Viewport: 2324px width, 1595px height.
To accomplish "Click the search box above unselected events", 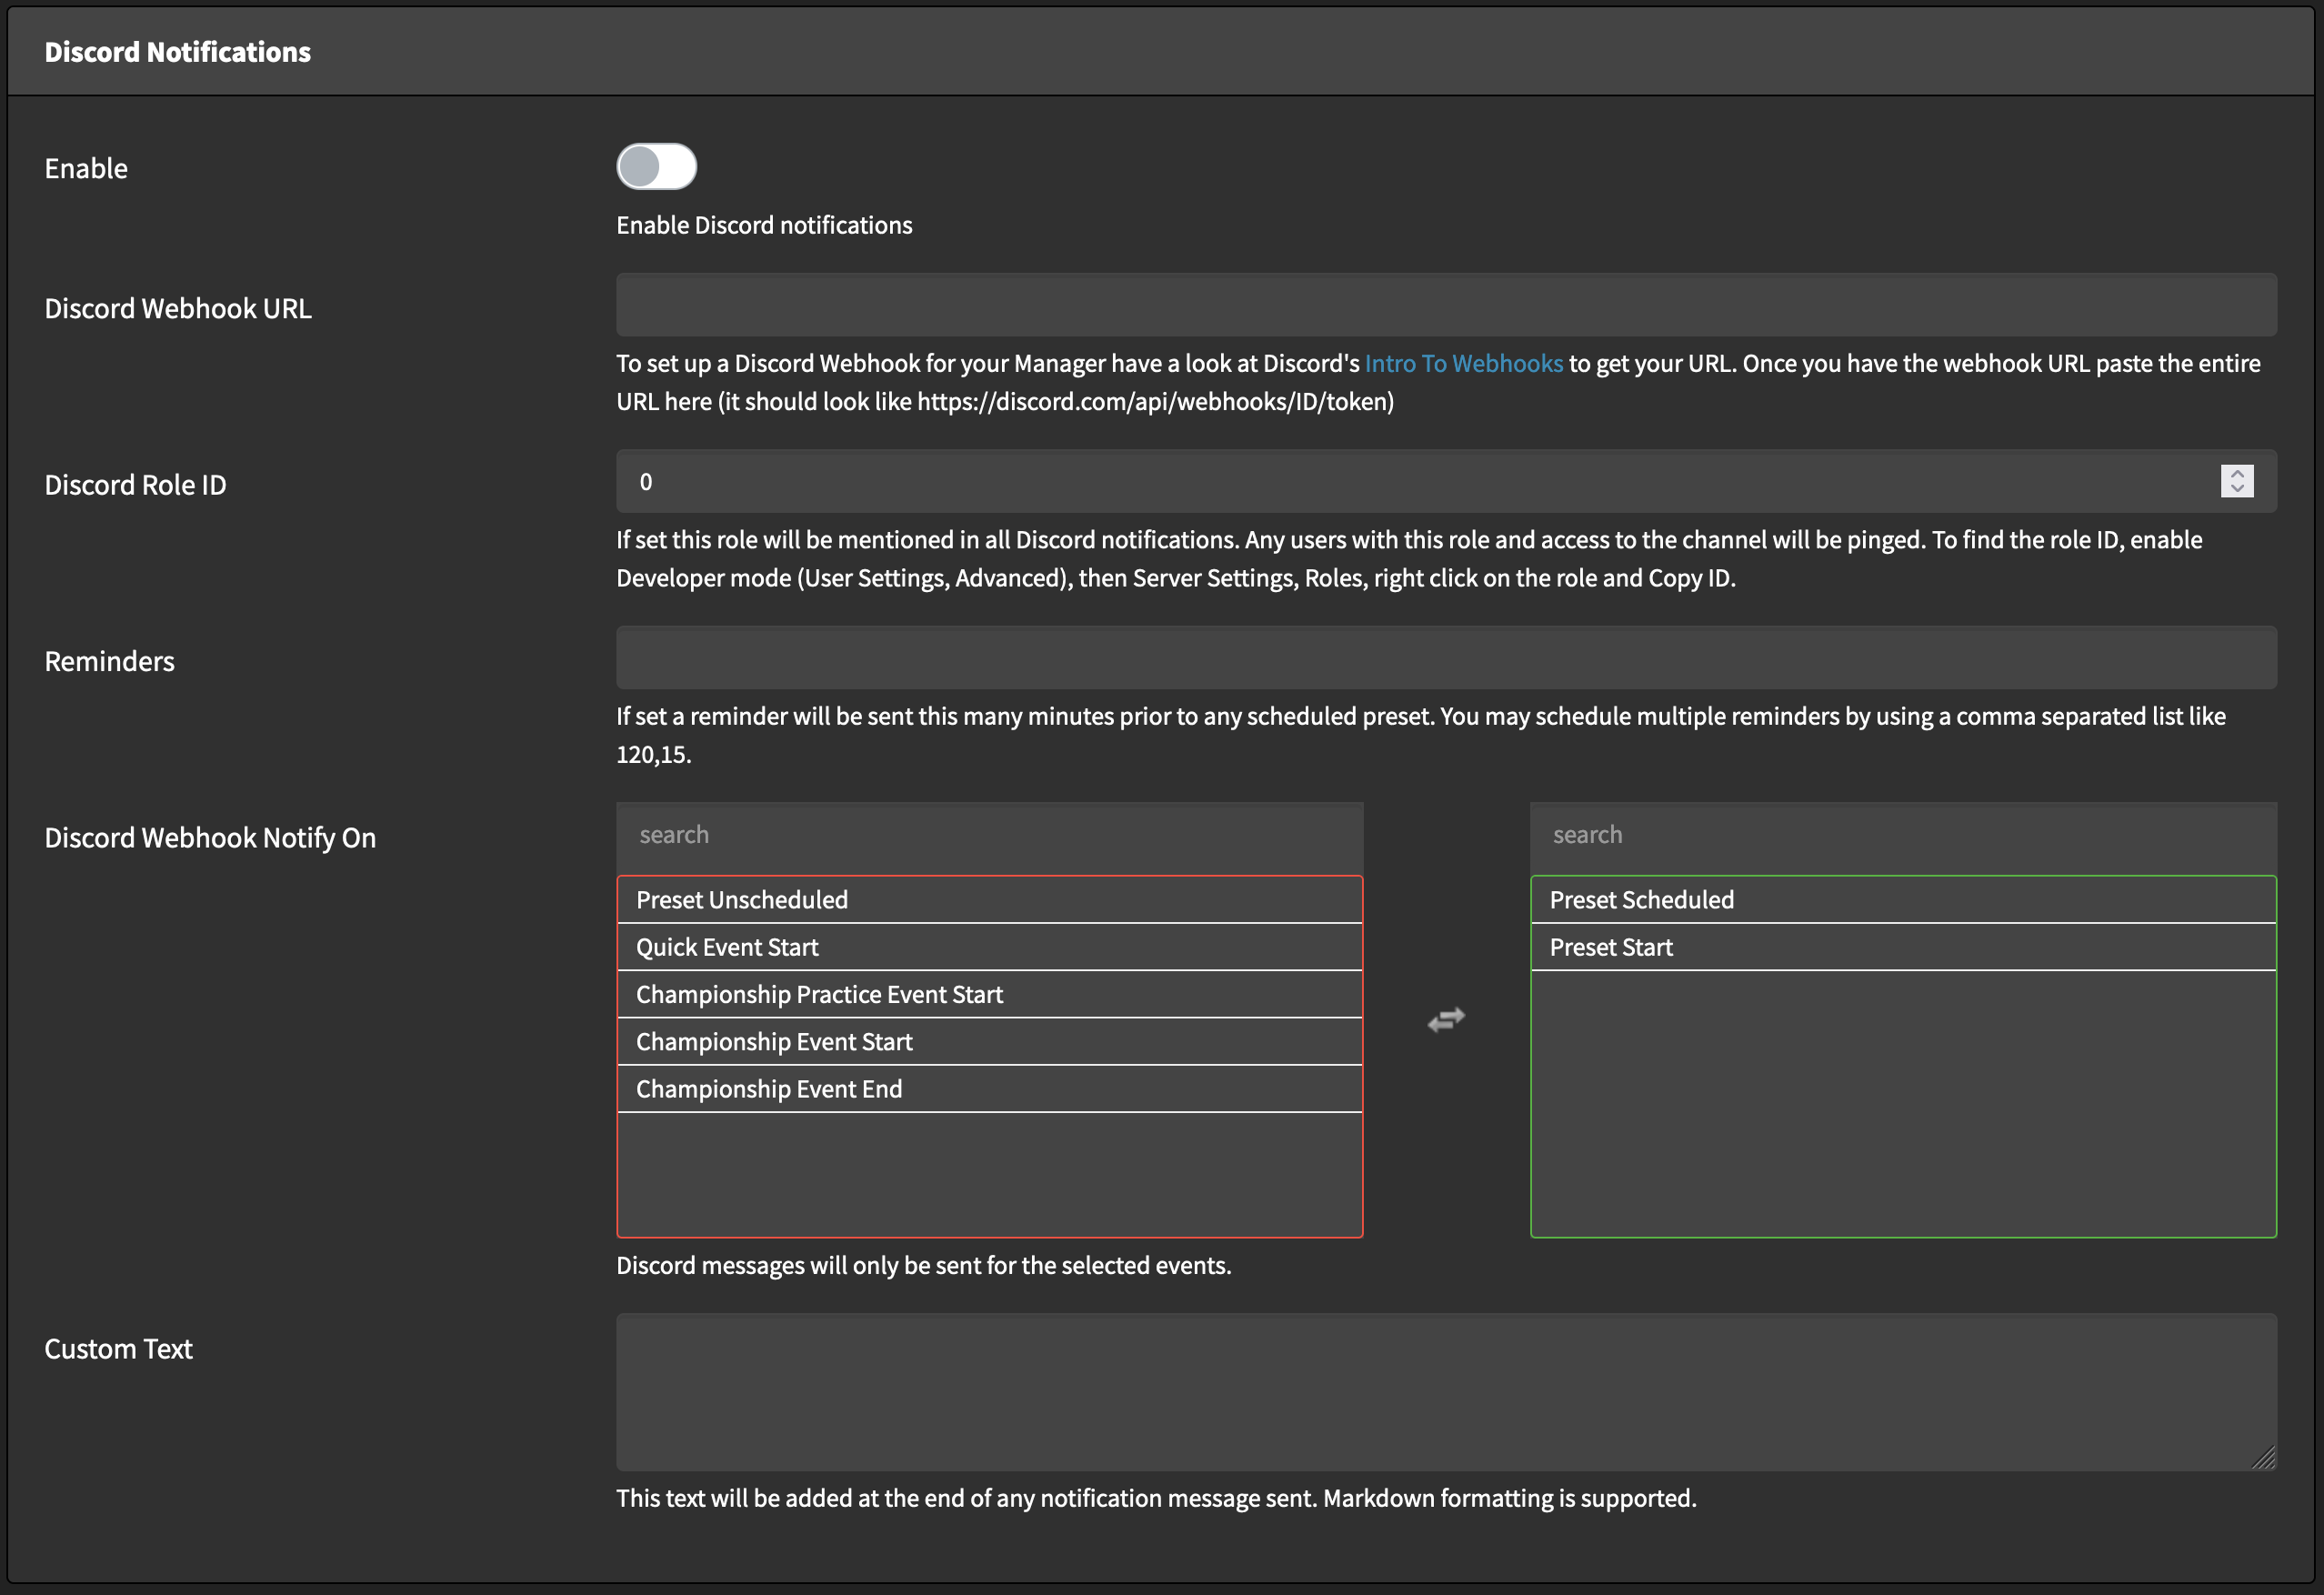I will [x=989, y=835].
